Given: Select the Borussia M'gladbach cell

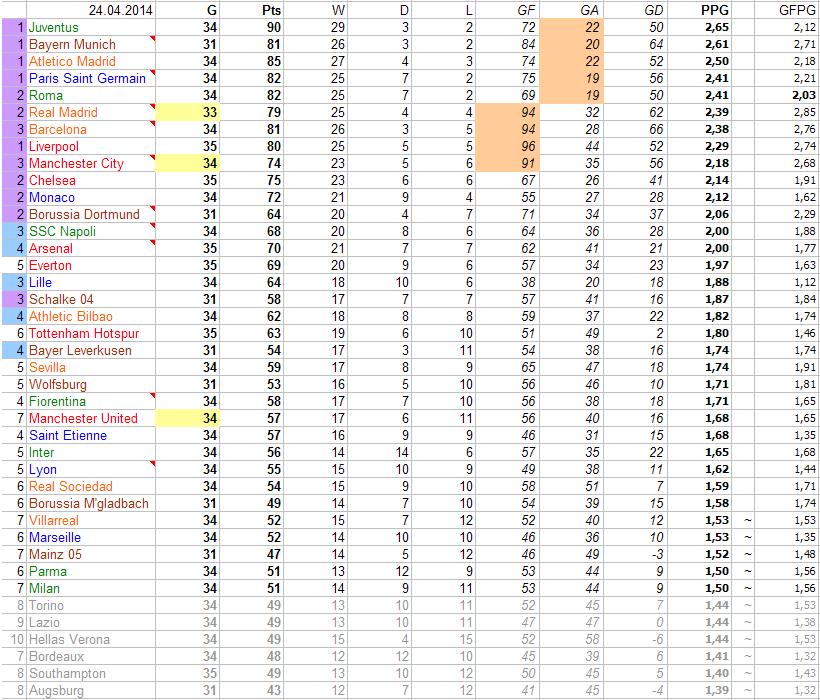Looking at the screenshot, I should (x=91, y=503).
